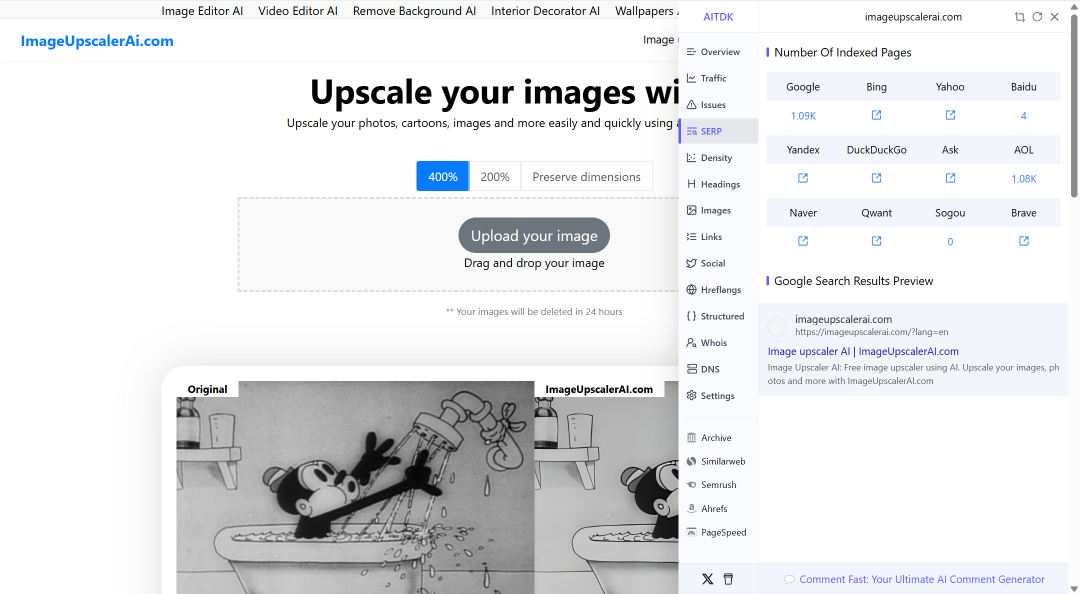This screenshot has height=594, width=1080.
Task: Open the Density section
Action: click(x=718, y=158)
